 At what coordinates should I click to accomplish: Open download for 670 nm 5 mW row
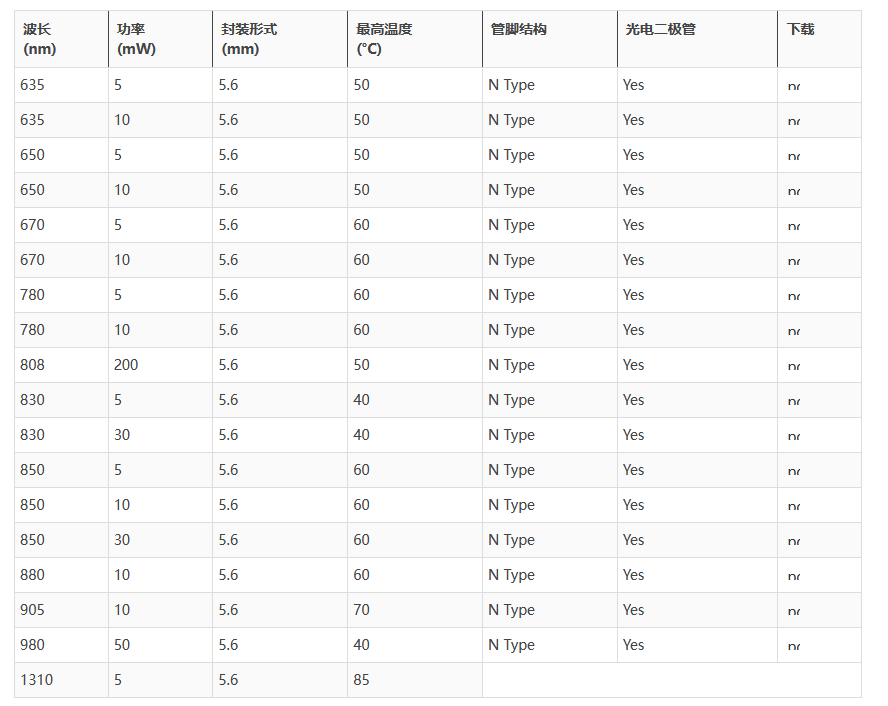pos(794,226)
